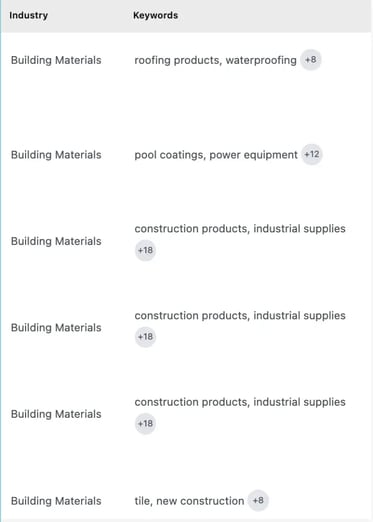Select Building Materials in the roofing products row

tap(56, 60)
